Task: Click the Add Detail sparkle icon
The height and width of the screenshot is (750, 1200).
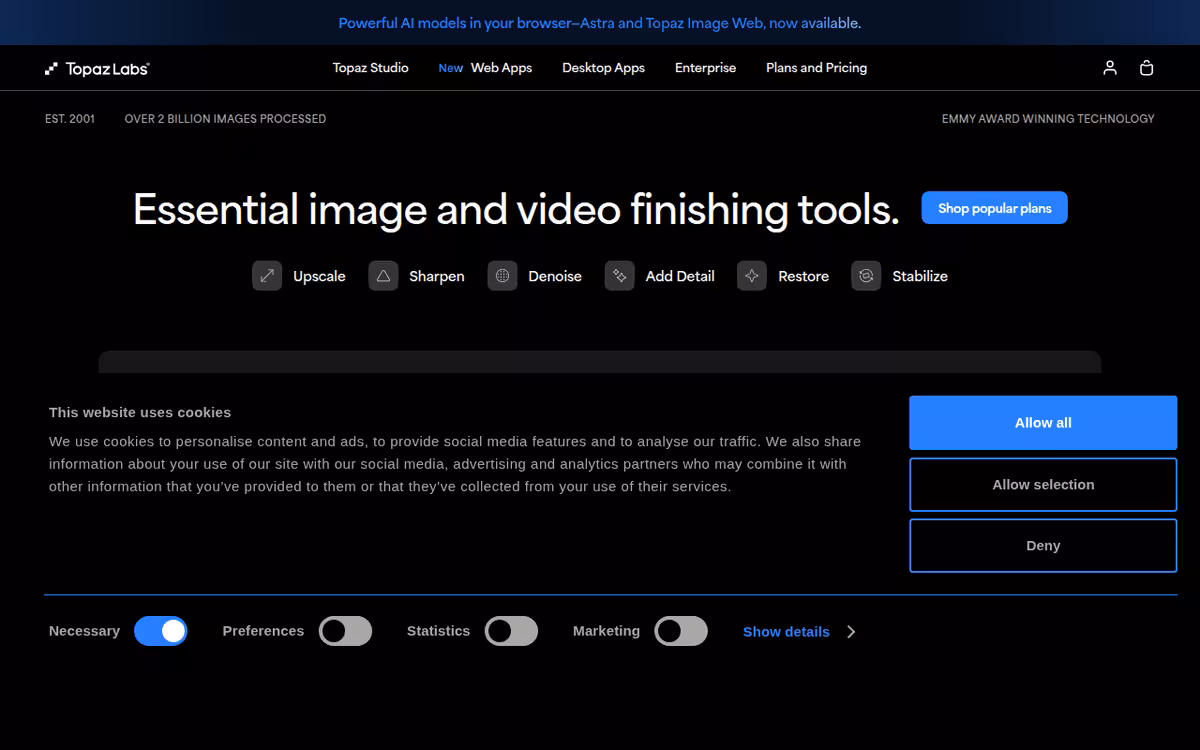Action: pos(620,276)
